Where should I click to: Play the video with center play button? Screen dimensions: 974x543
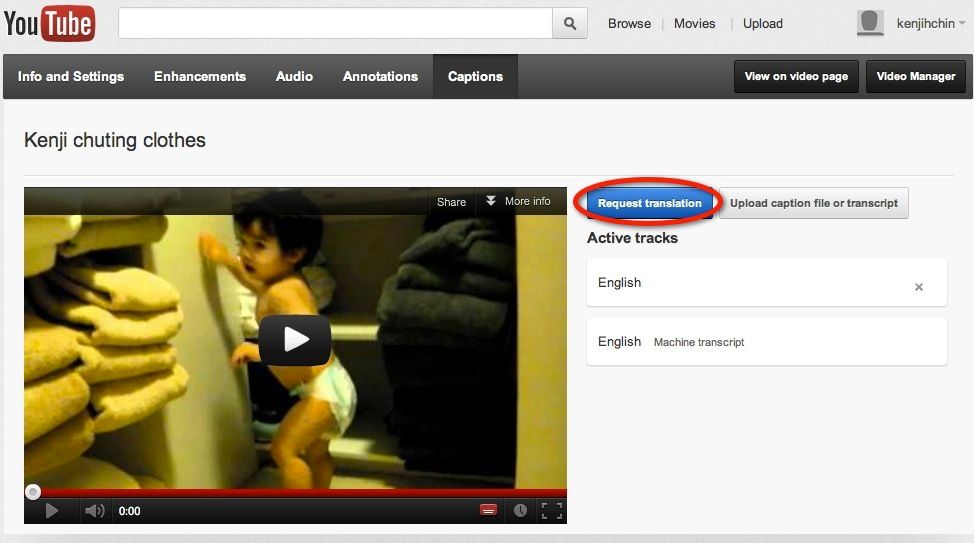click(x=295, y=340)
